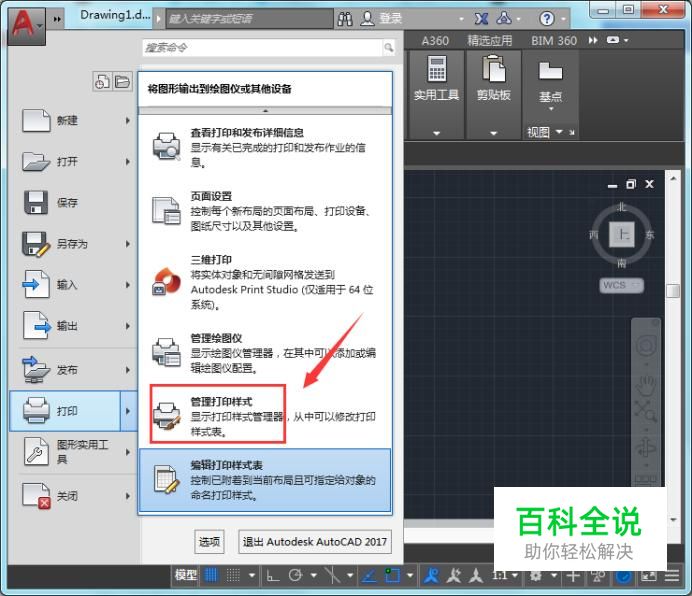Open 三维打印 3D print entry
Image resolution: width=692 pixels, height=596 pixels.
tap(265, 283)
